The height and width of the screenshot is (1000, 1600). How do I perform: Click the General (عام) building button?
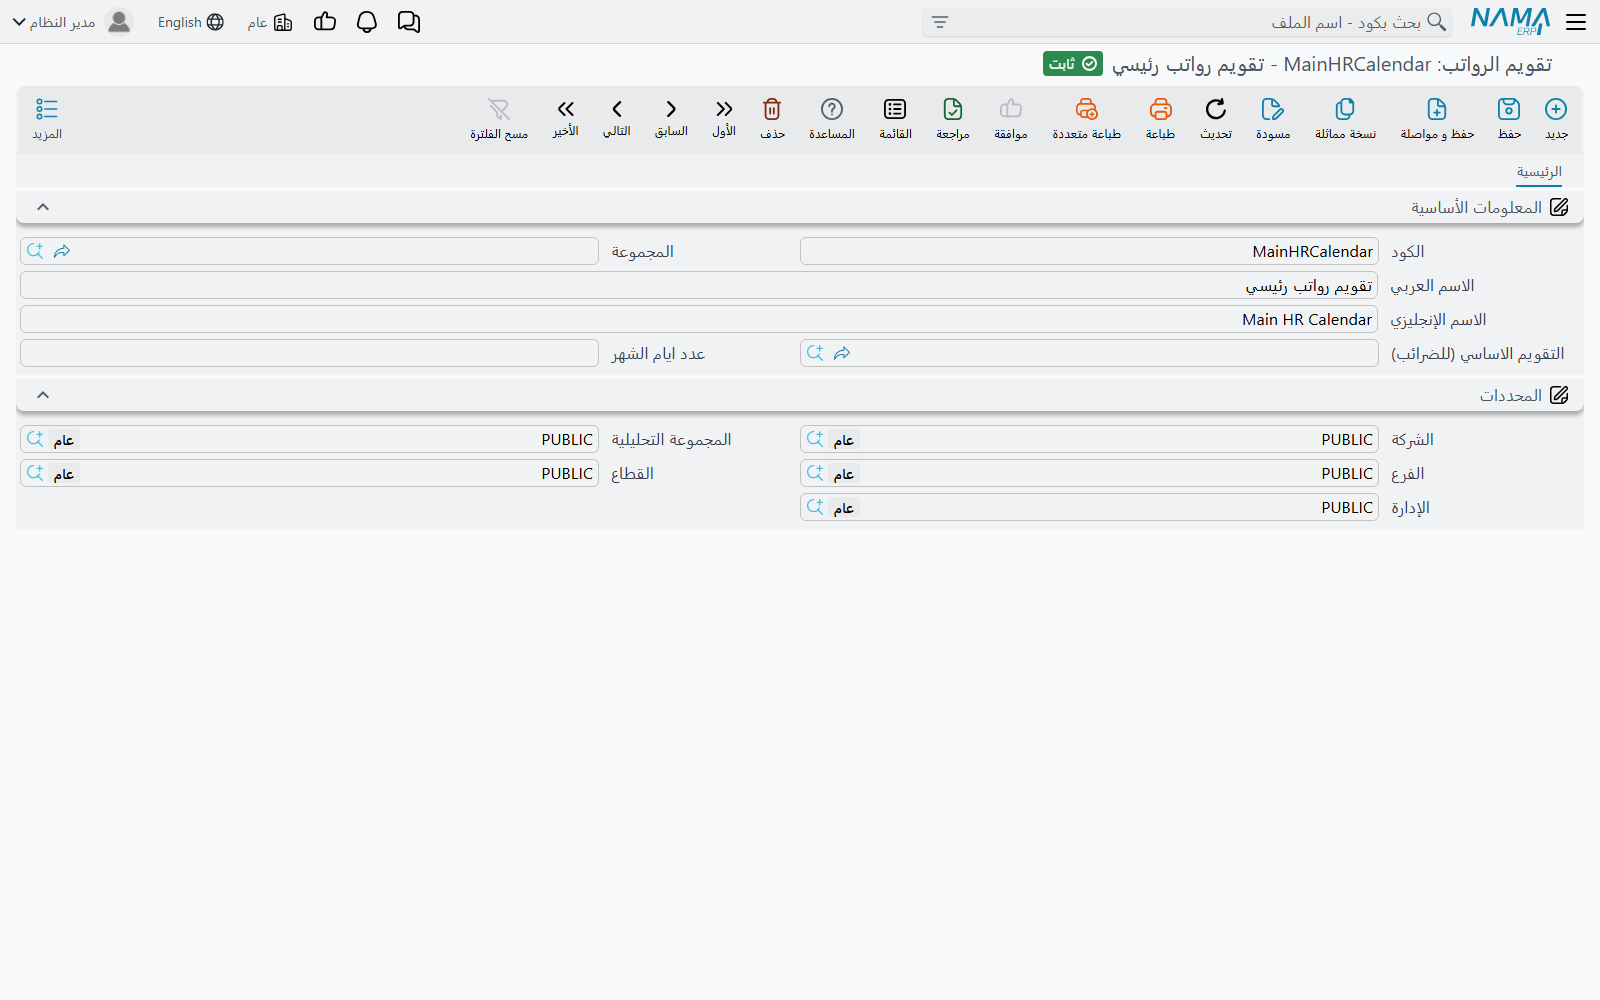point(270,22)
